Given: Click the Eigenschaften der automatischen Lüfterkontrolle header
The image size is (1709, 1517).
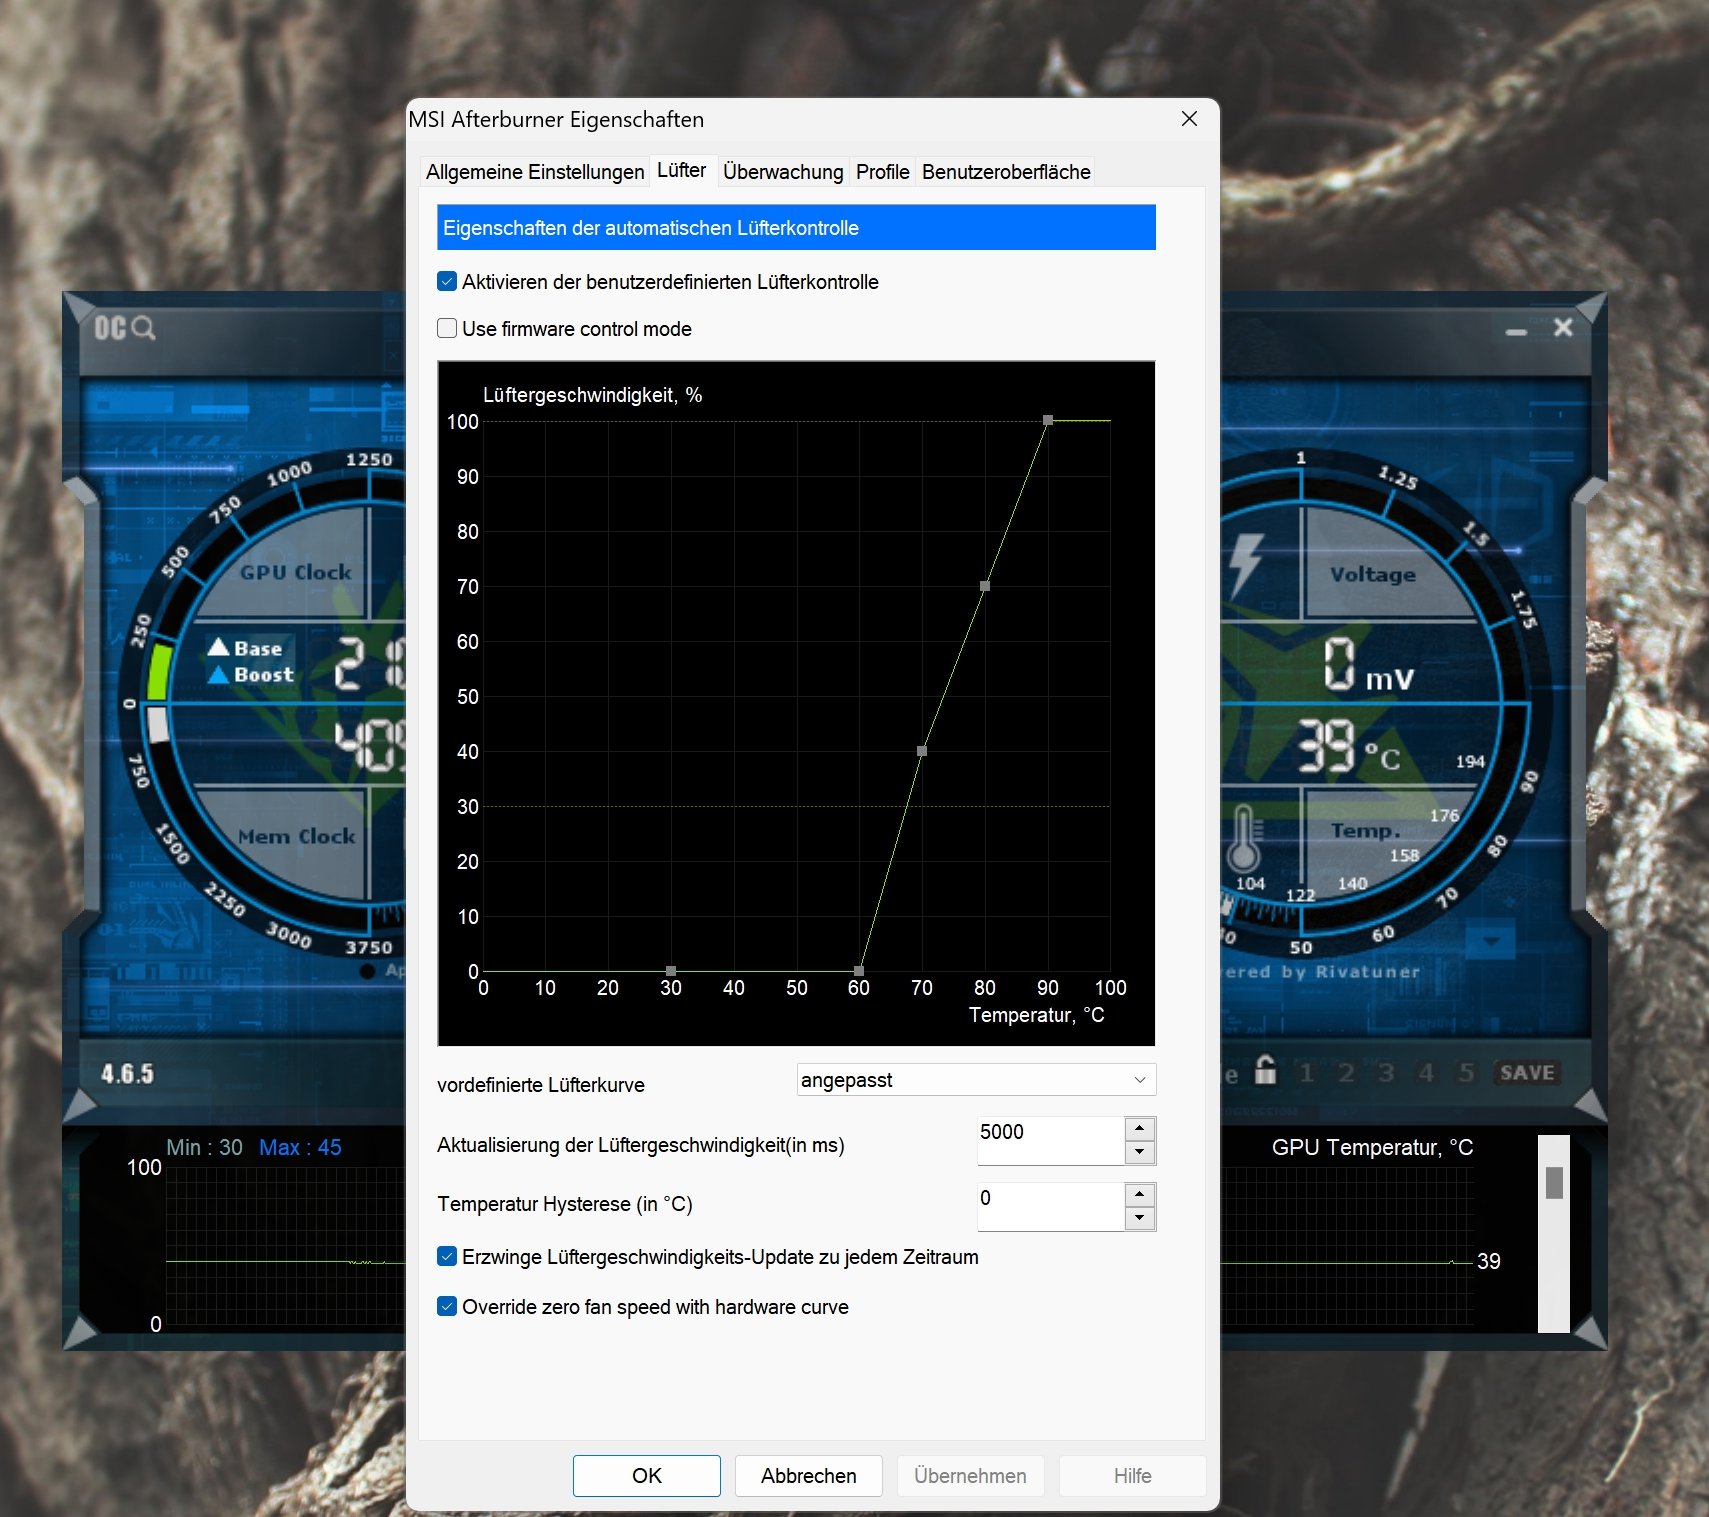Looking at the screenshot, I should point(796,228).
